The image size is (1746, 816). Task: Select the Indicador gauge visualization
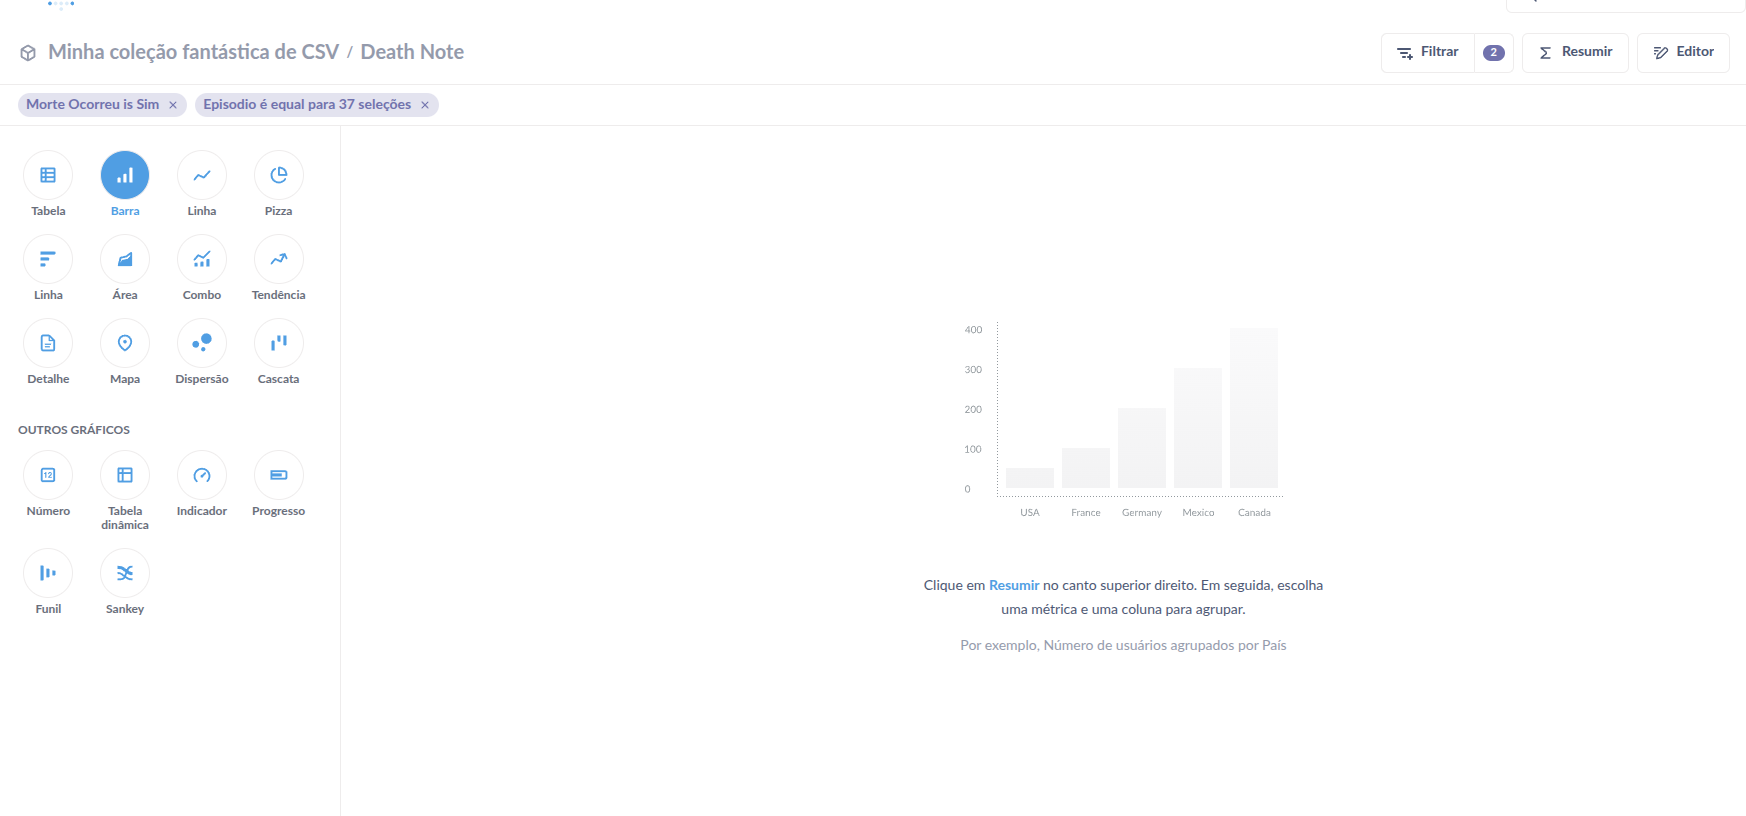202,476
